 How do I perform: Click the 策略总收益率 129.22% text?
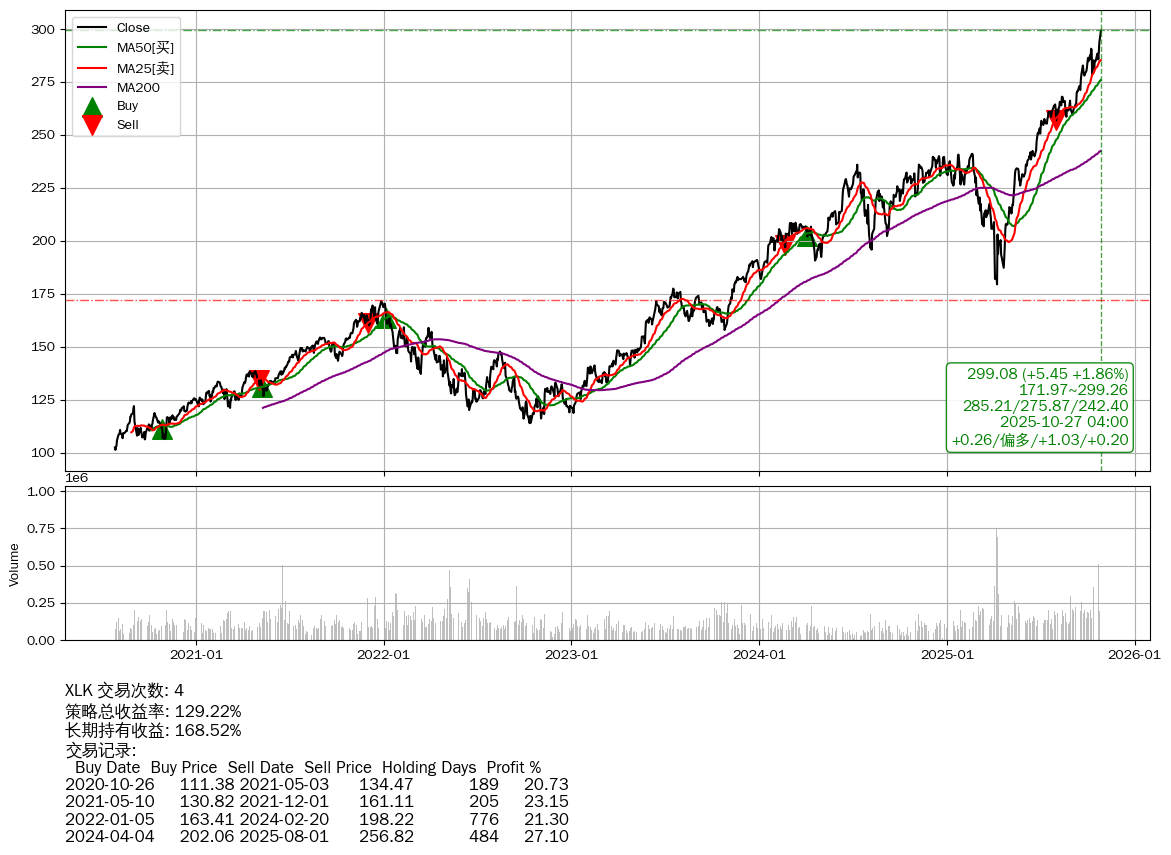pyautogui.click(x=153, y=711)
